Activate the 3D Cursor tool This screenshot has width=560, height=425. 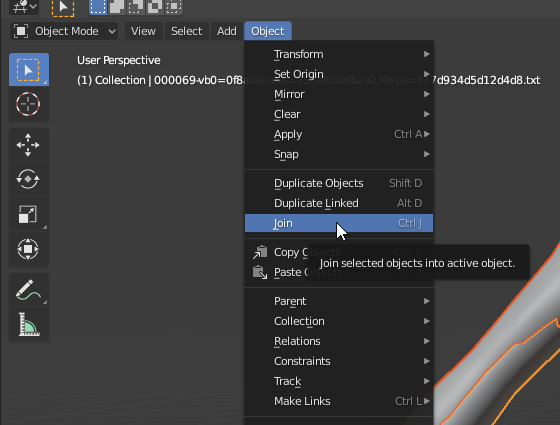(x=29, y=104)
